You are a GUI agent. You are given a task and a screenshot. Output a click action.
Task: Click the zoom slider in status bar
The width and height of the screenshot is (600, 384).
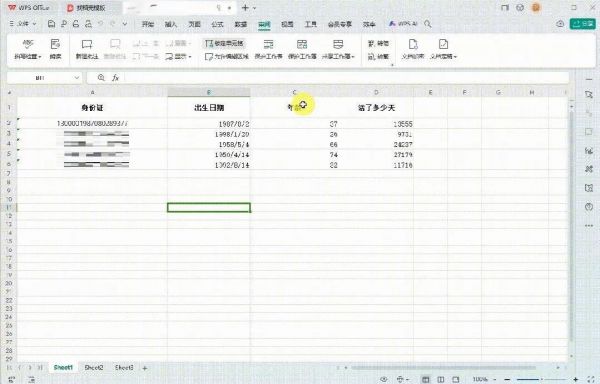541,379
